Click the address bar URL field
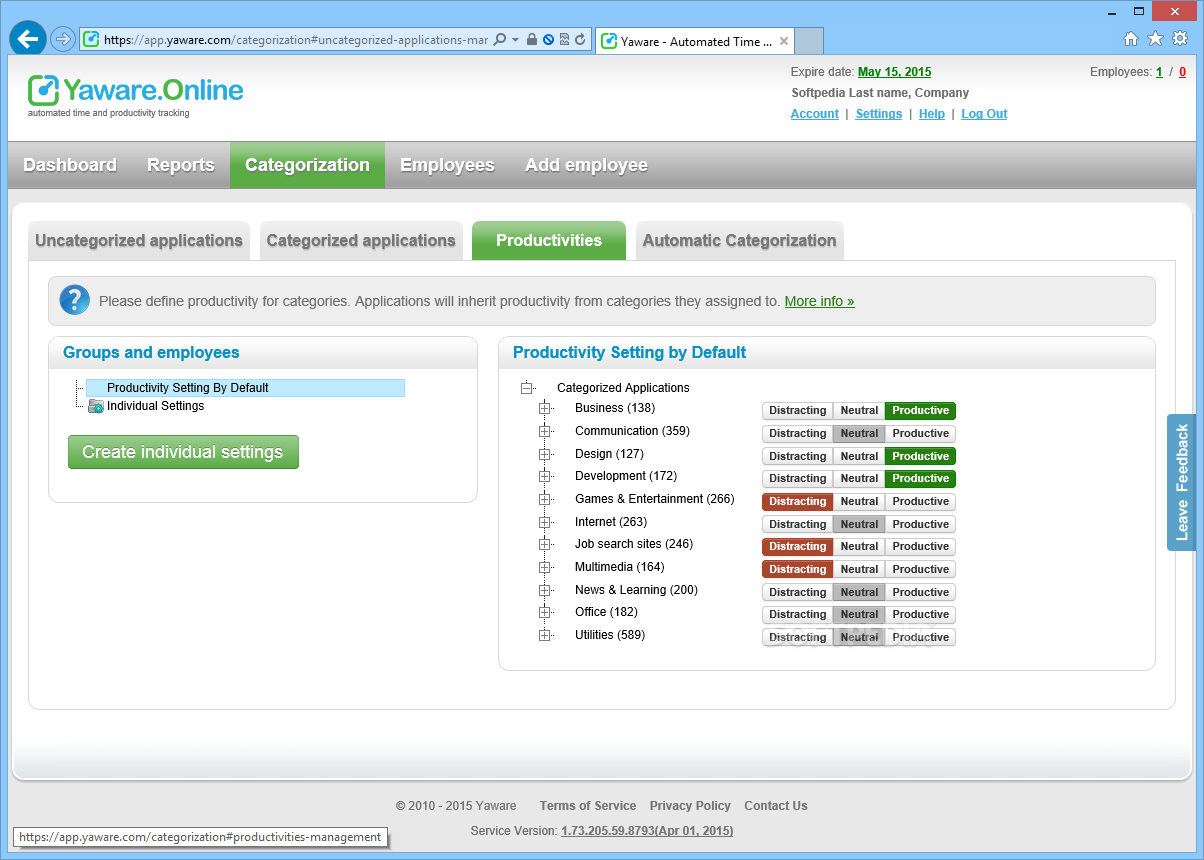 (x=296, y=40)
